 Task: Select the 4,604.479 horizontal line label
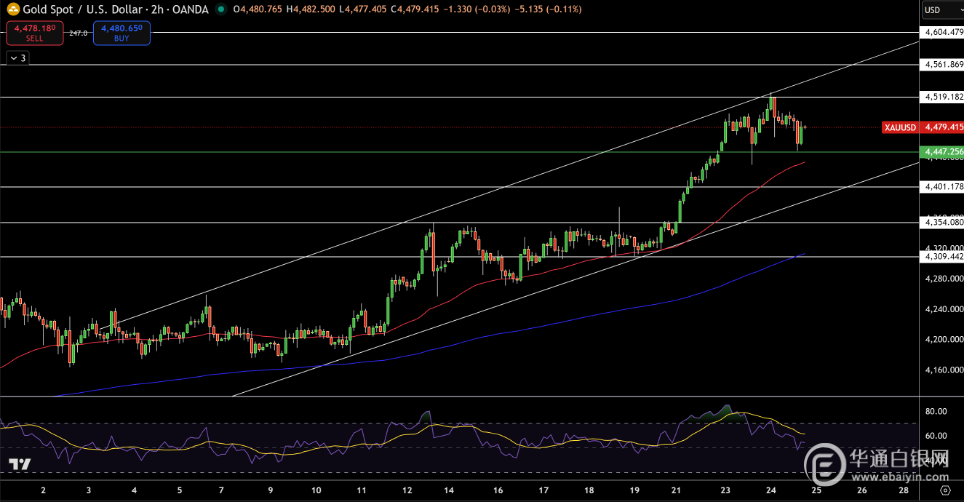[942, 33]
